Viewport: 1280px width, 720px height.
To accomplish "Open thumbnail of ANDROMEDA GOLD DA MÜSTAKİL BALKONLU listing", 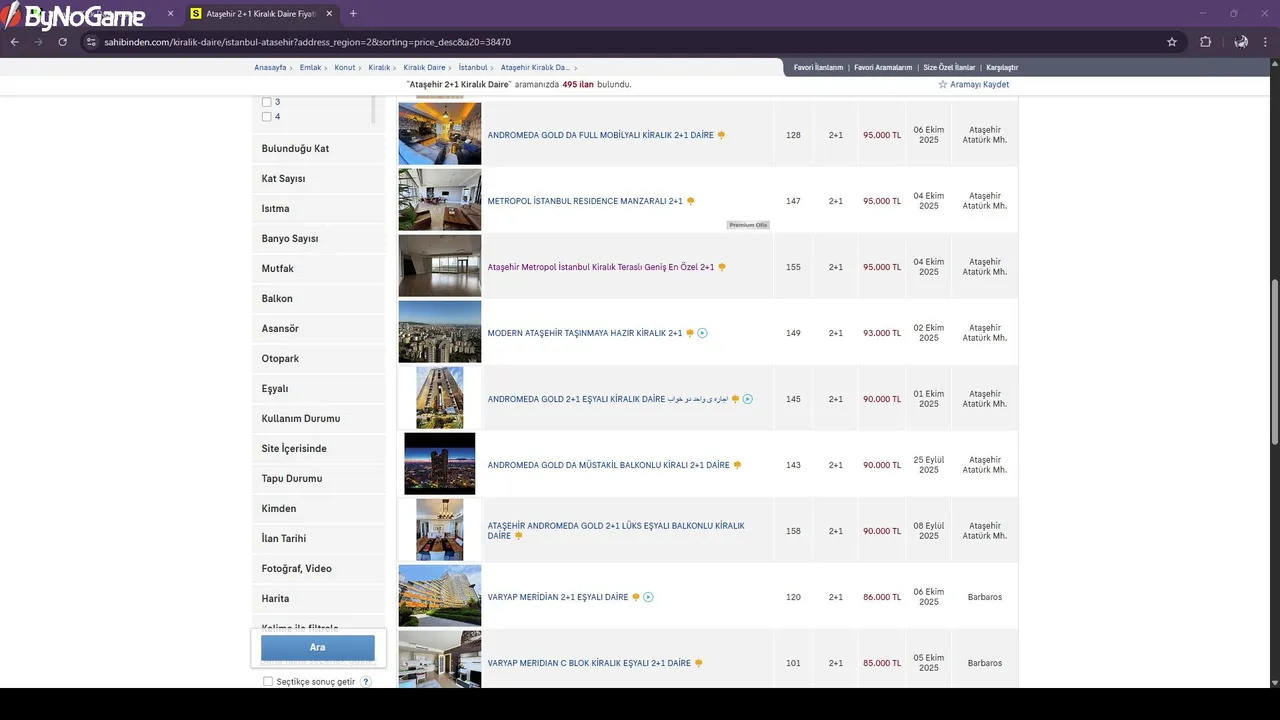I will [x=440, y=464].
